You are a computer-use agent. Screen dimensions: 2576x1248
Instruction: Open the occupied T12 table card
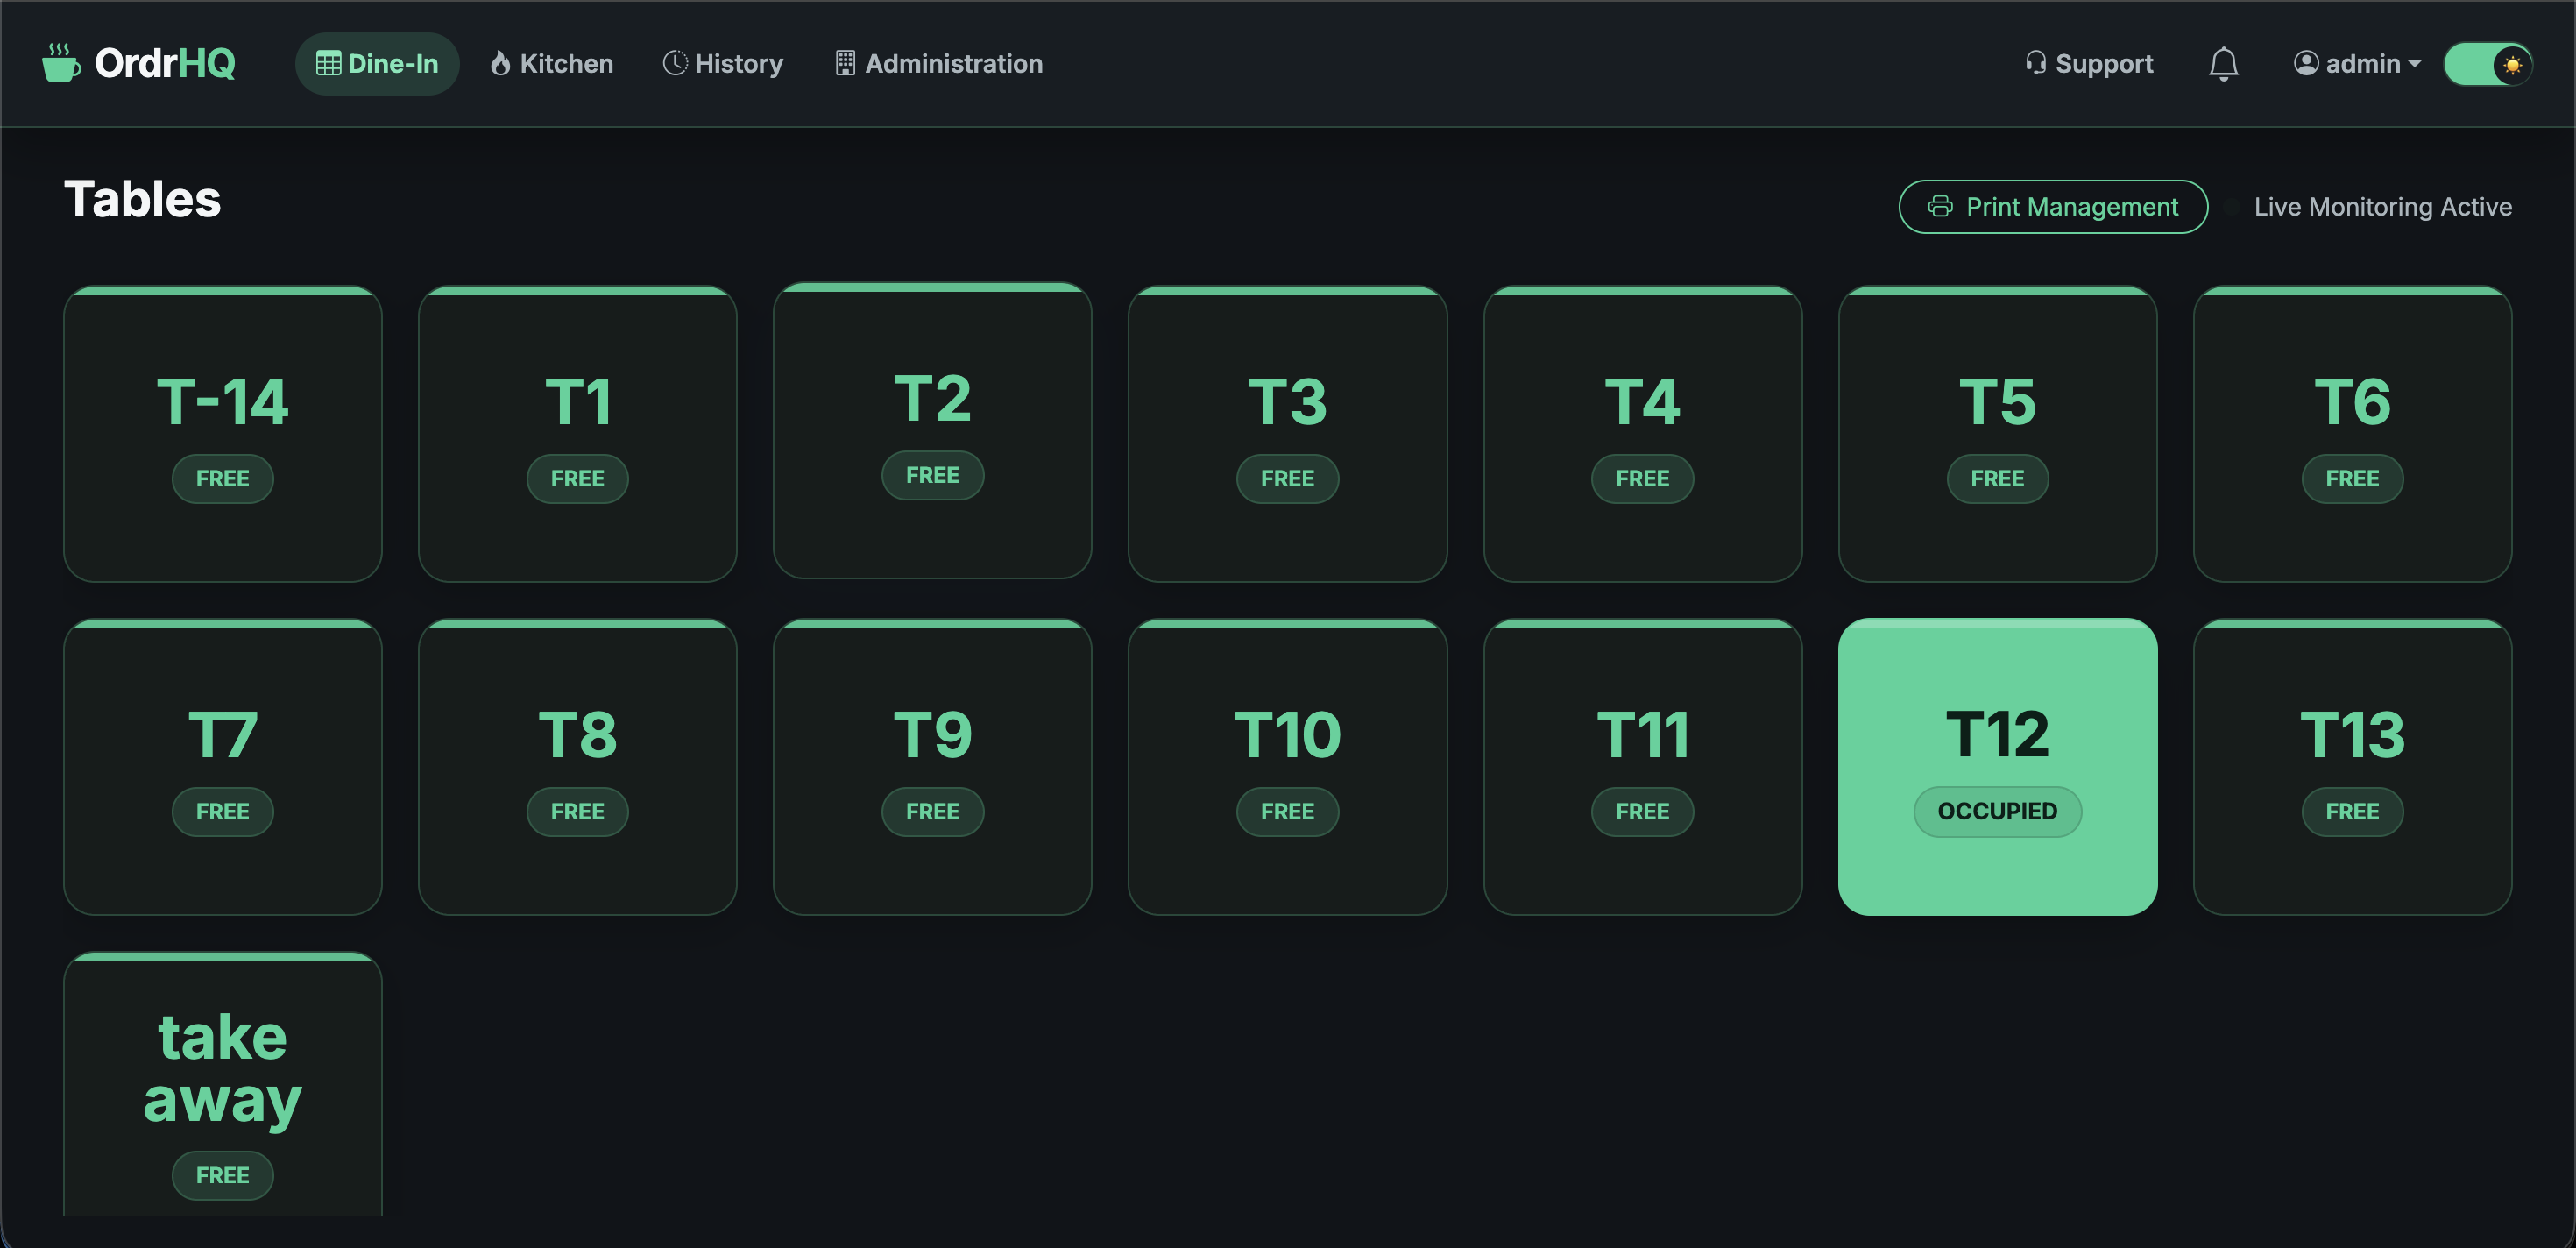tap(1997, 767)
